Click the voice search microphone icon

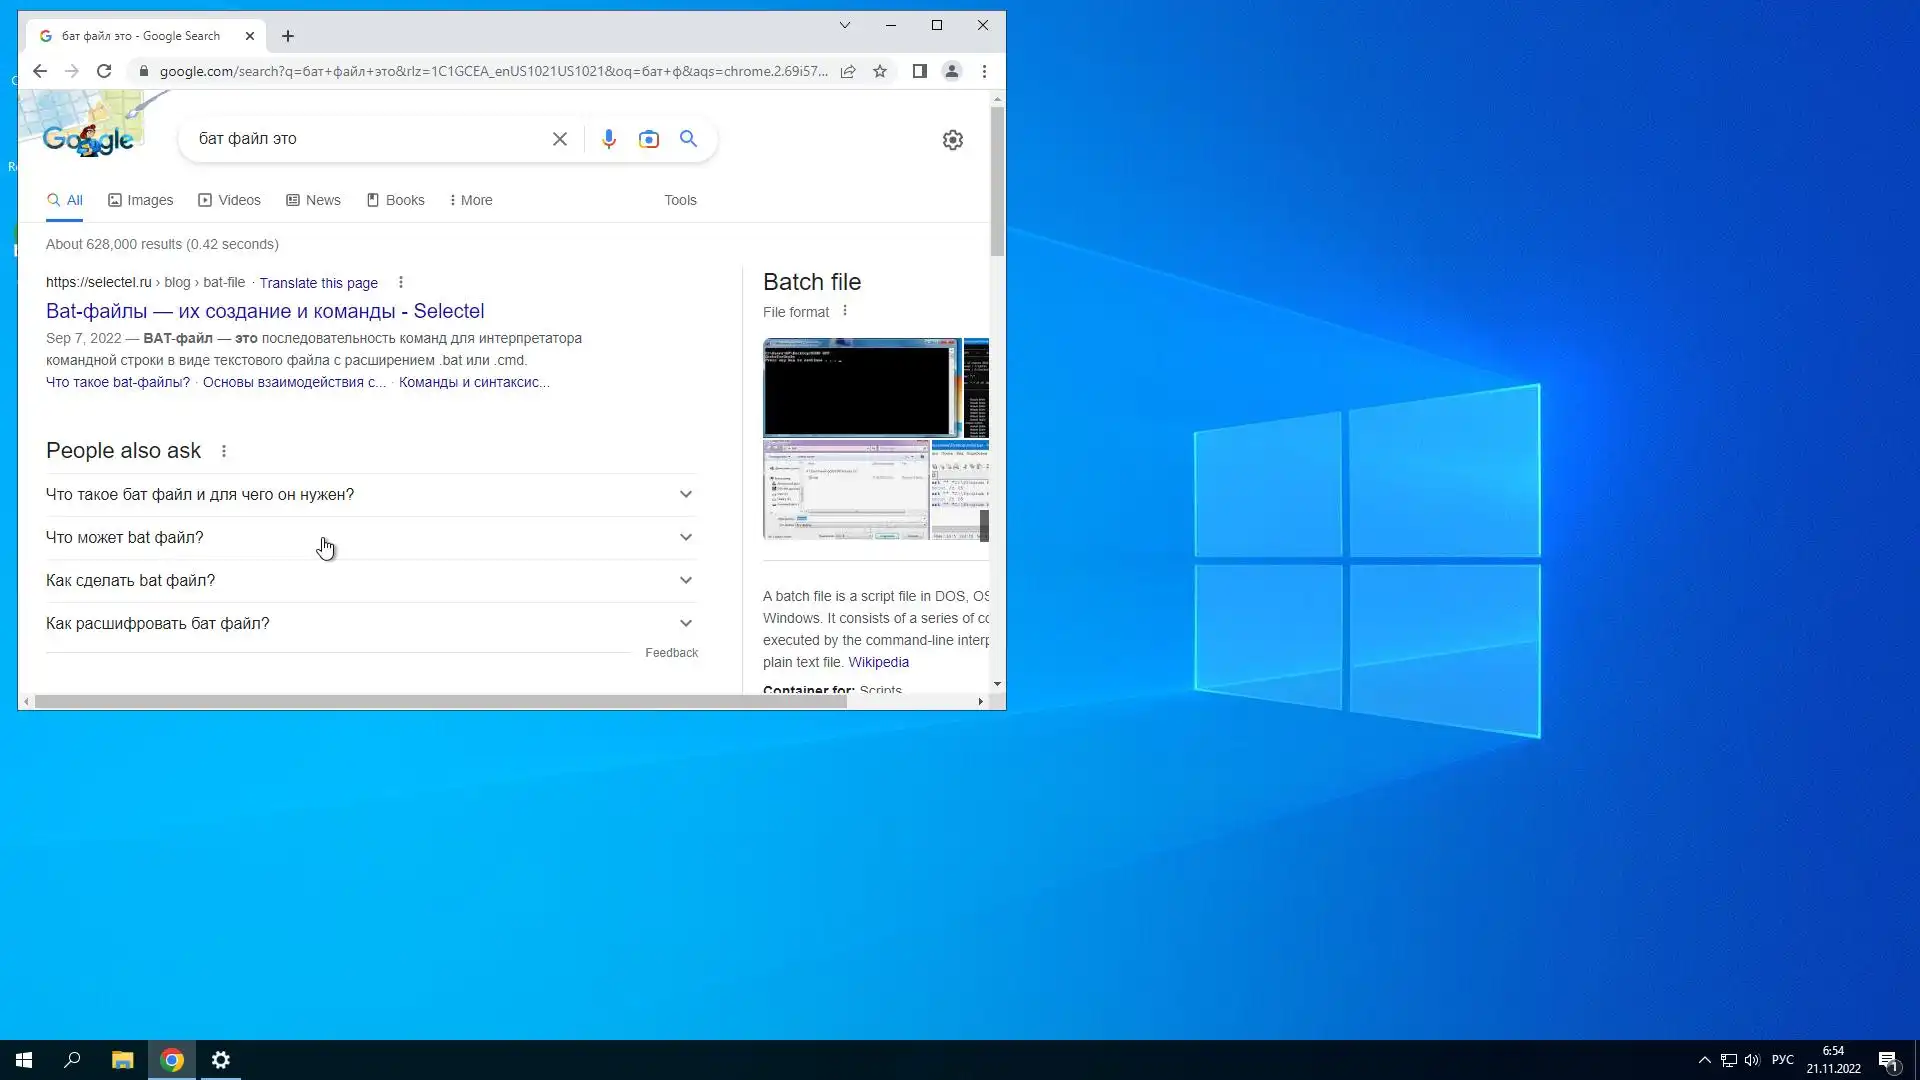coord(608,139)
